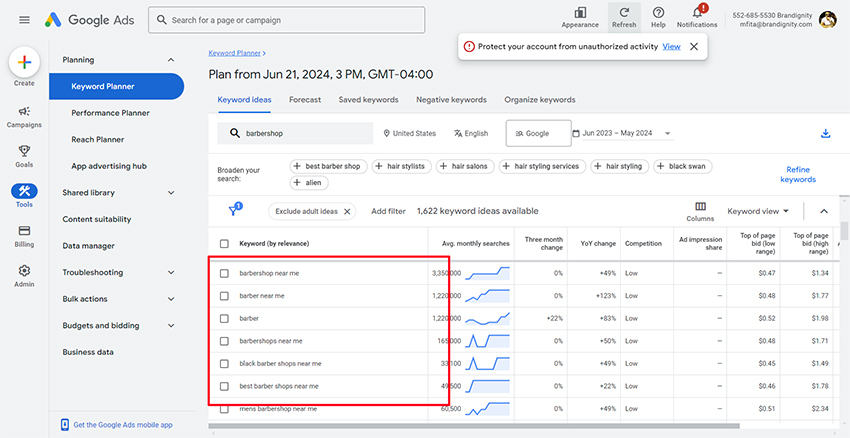Open the date range Jun 2023 – May 2024 dropdown
The height and width of the screenshot is (438, 850).
(x=621, y=133)
